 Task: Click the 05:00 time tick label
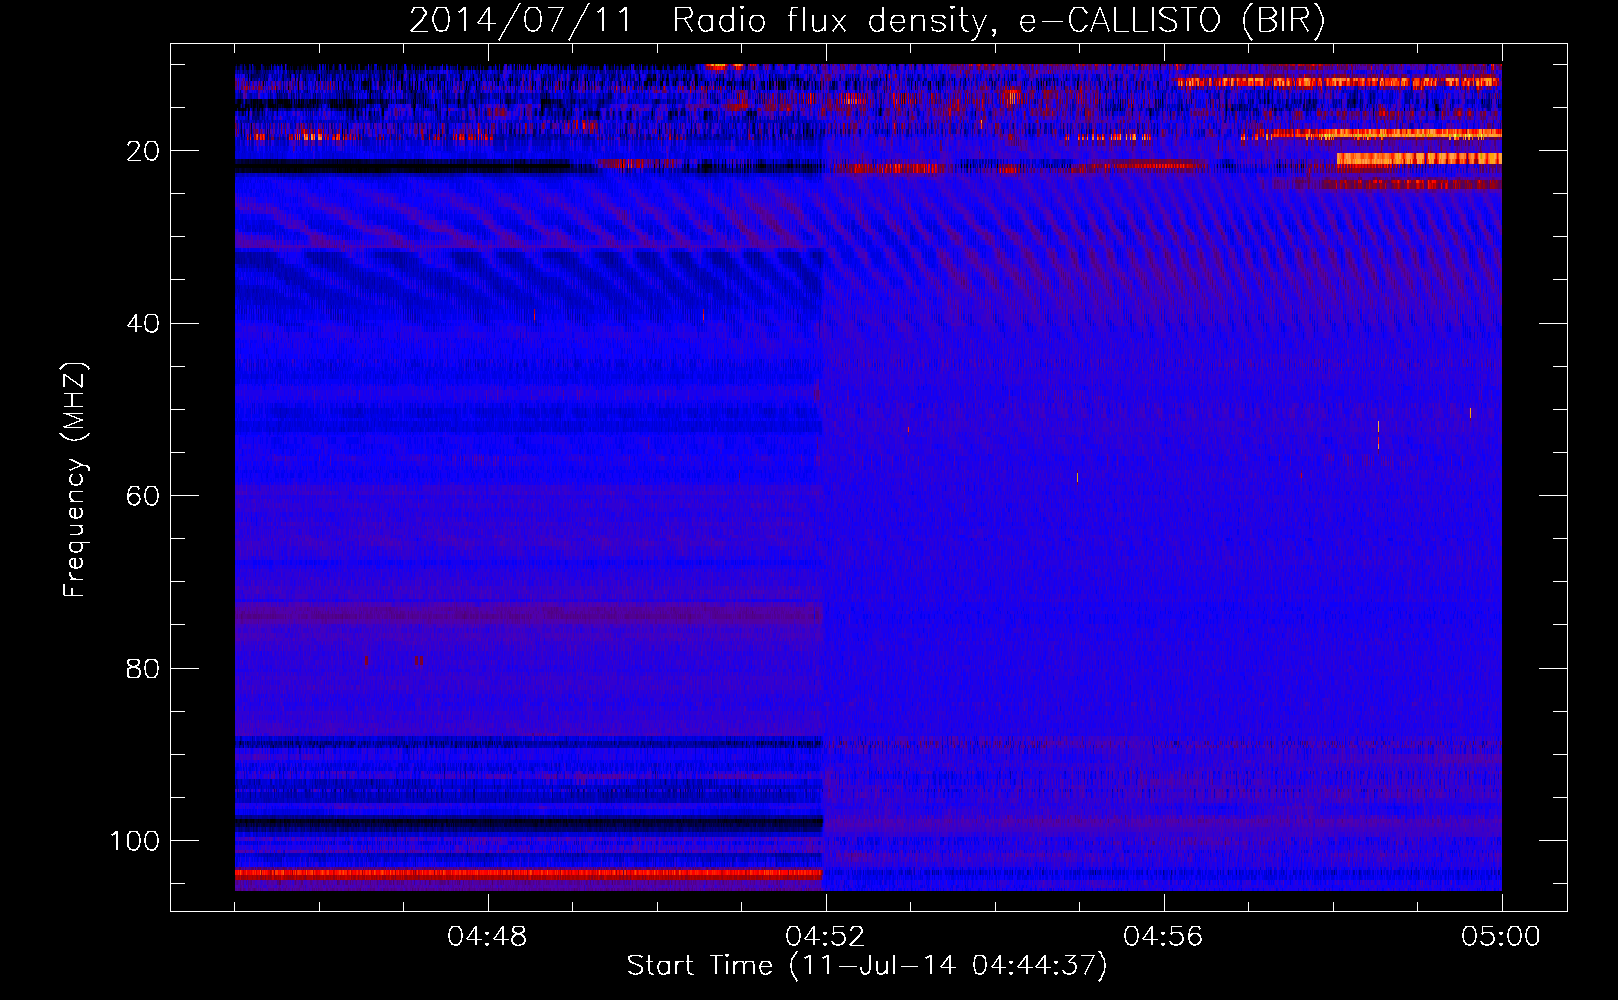pos(1501,937)
